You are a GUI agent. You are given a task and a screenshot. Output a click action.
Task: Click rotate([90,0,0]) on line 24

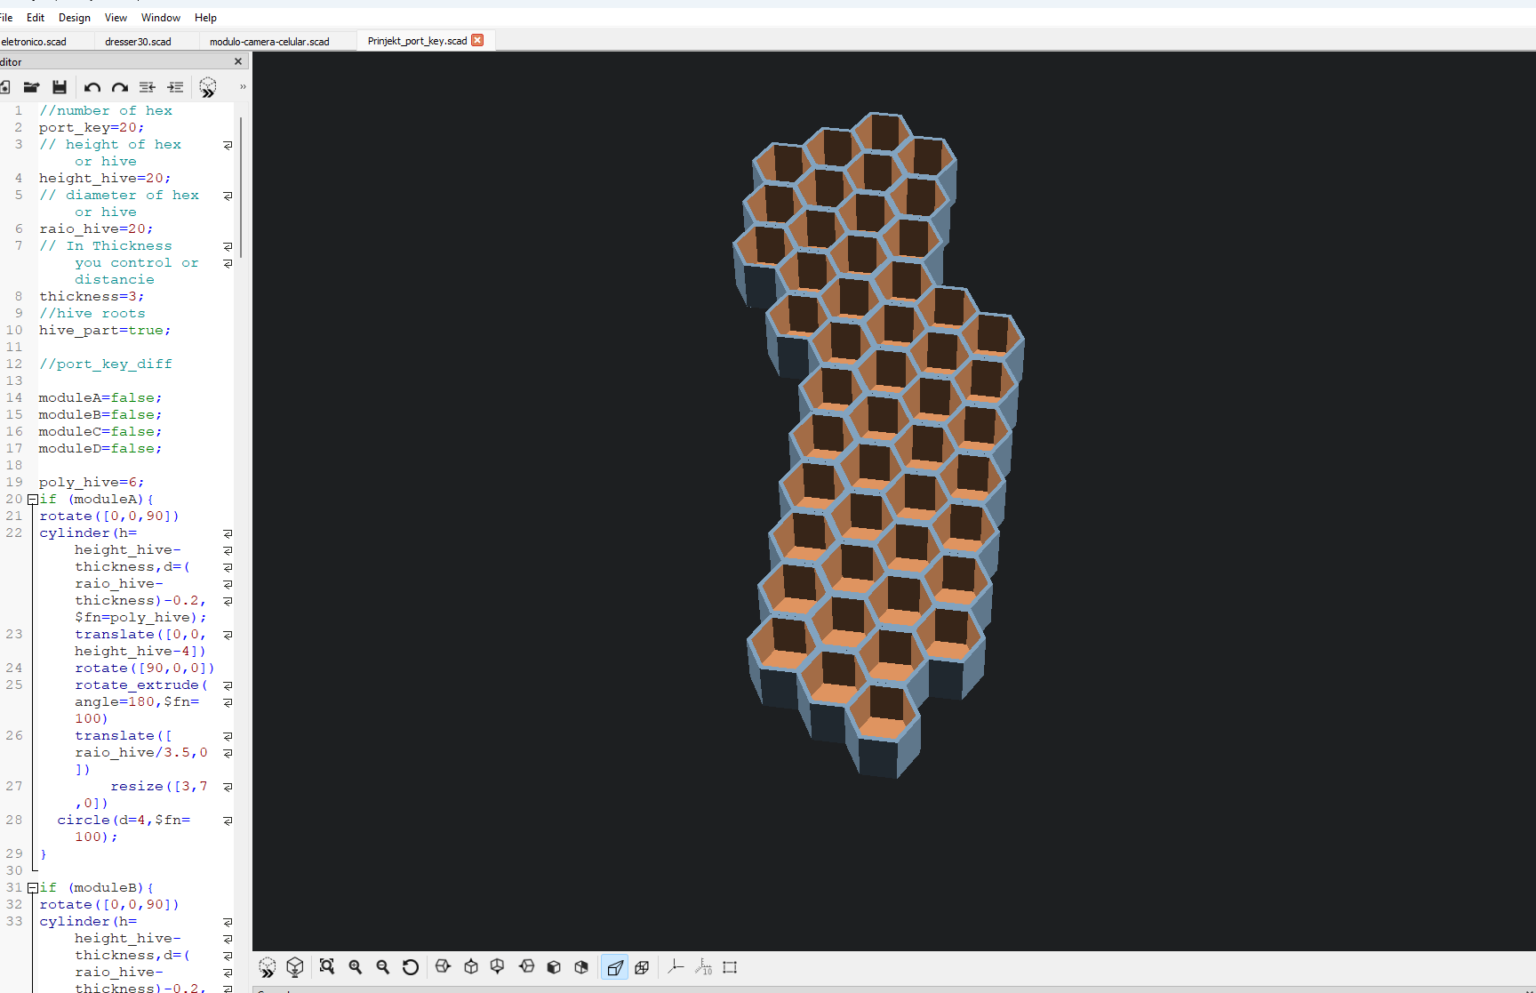coord(144,668)
